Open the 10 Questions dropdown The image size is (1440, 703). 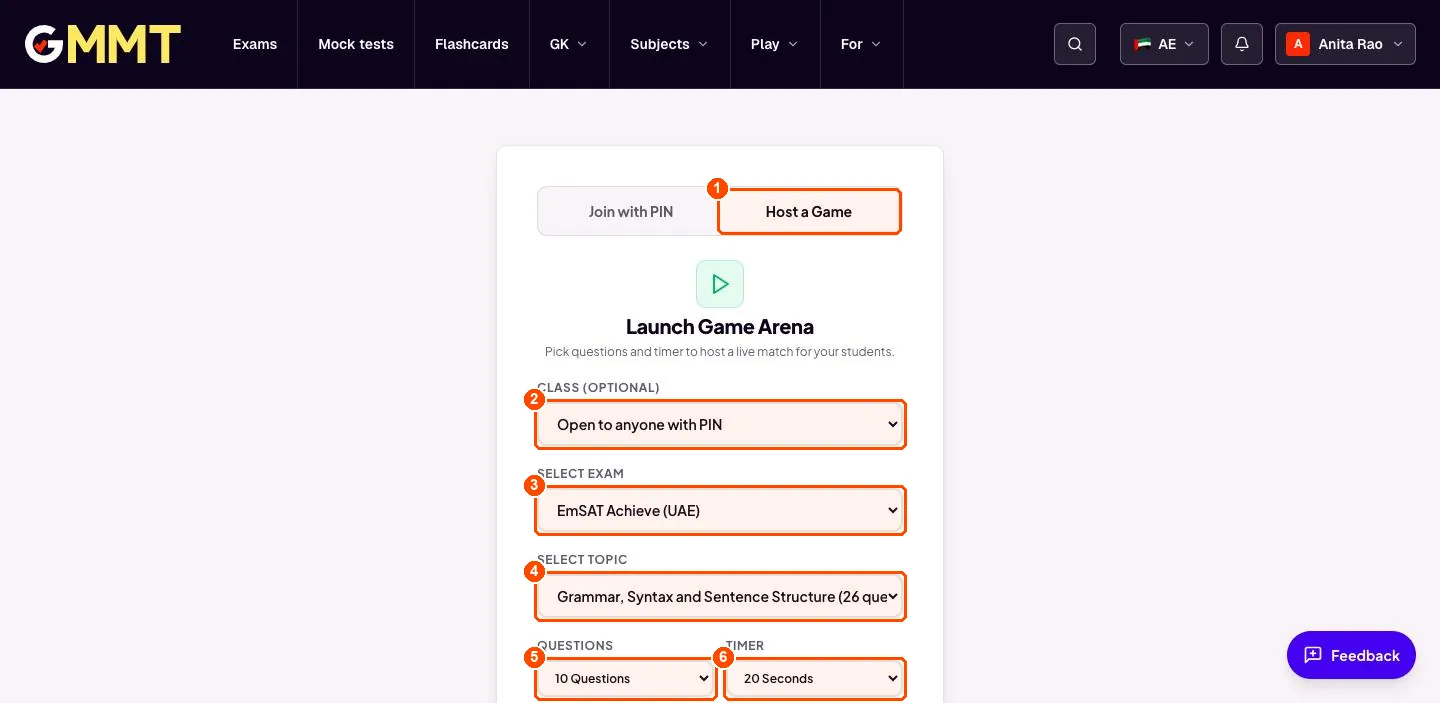coord(626,679)
